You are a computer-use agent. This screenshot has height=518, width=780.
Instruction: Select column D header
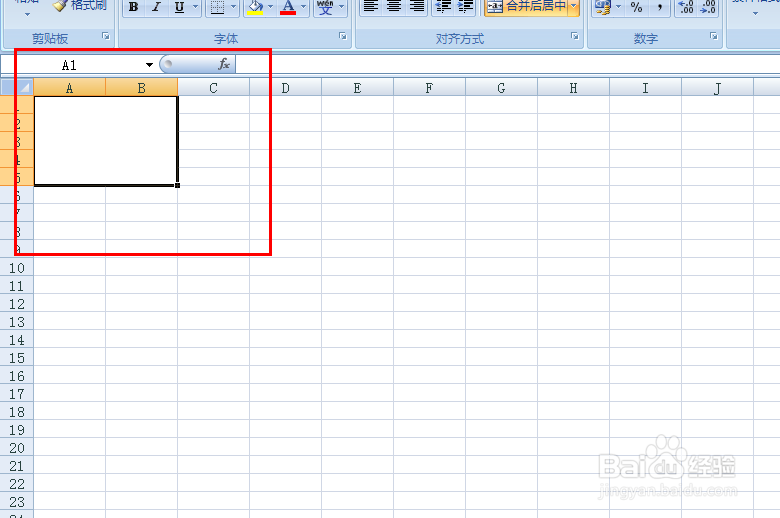[x=286, y=88]
